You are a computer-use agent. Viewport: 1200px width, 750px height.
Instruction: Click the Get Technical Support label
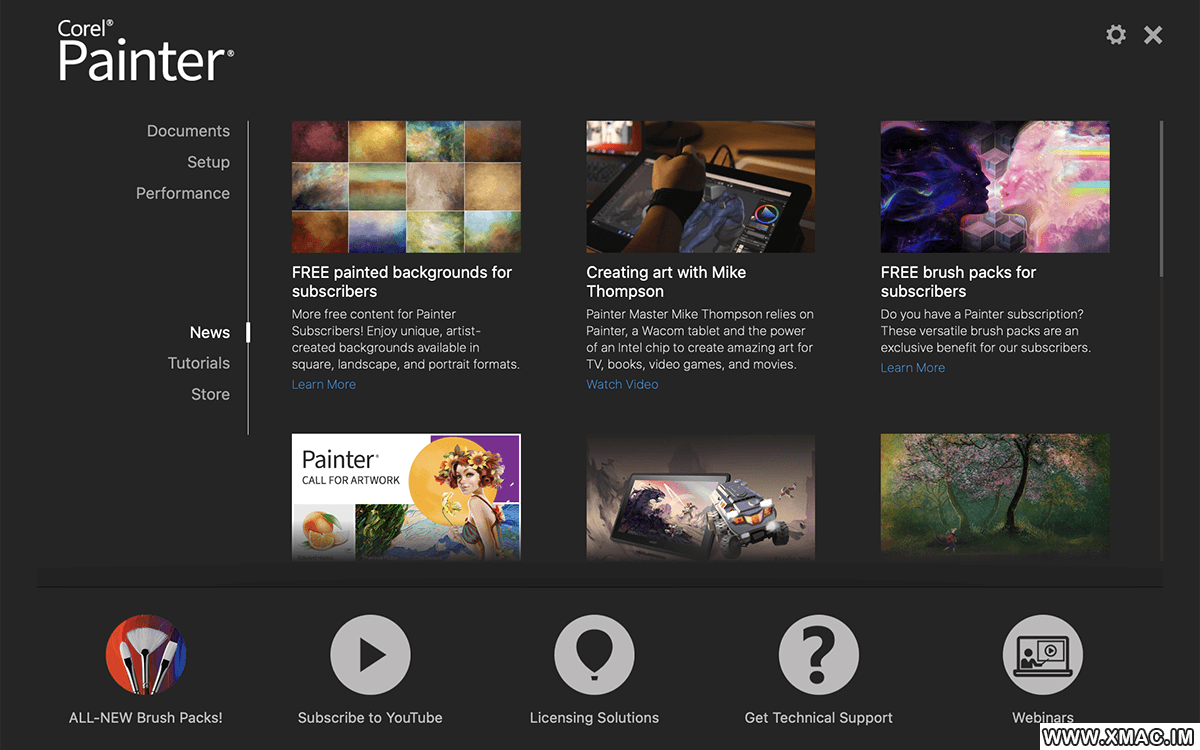tap(819, 718)
